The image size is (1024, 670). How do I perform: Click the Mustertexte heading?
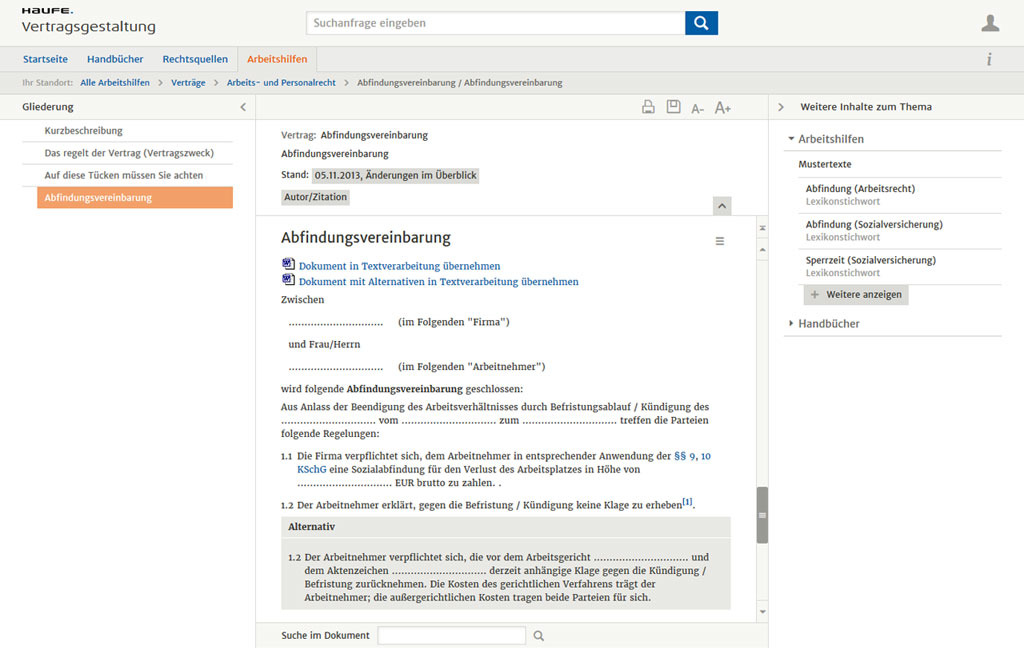point(825,165)
